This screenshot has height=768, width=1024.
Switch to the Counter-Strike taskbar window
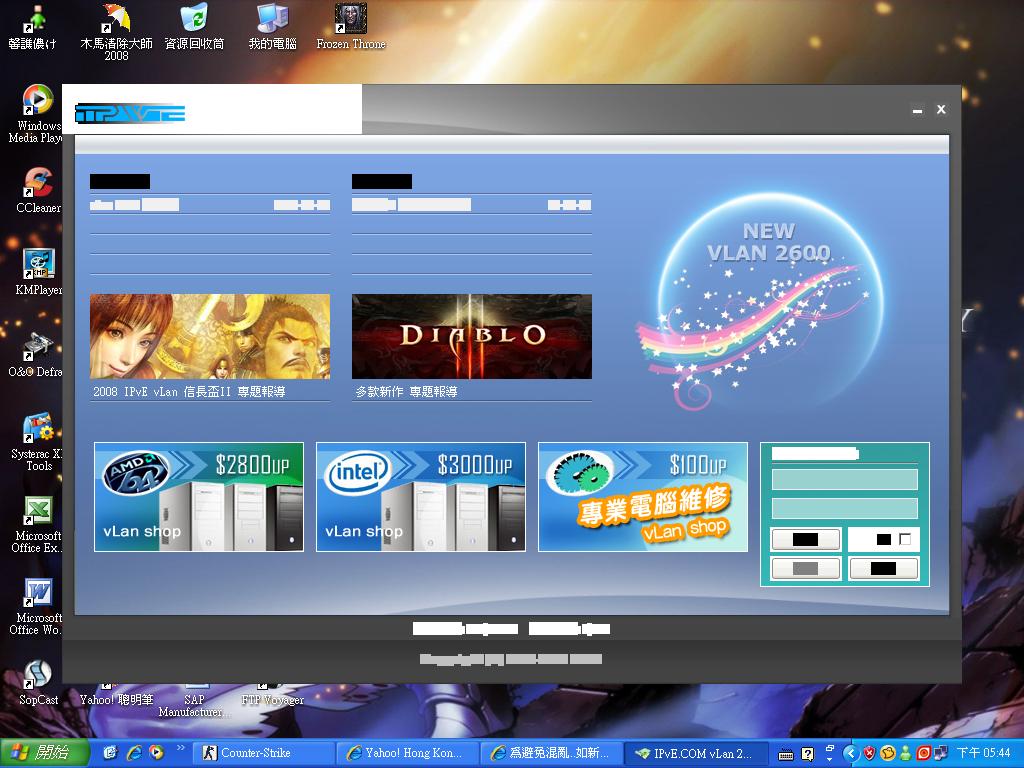(253, 753)
